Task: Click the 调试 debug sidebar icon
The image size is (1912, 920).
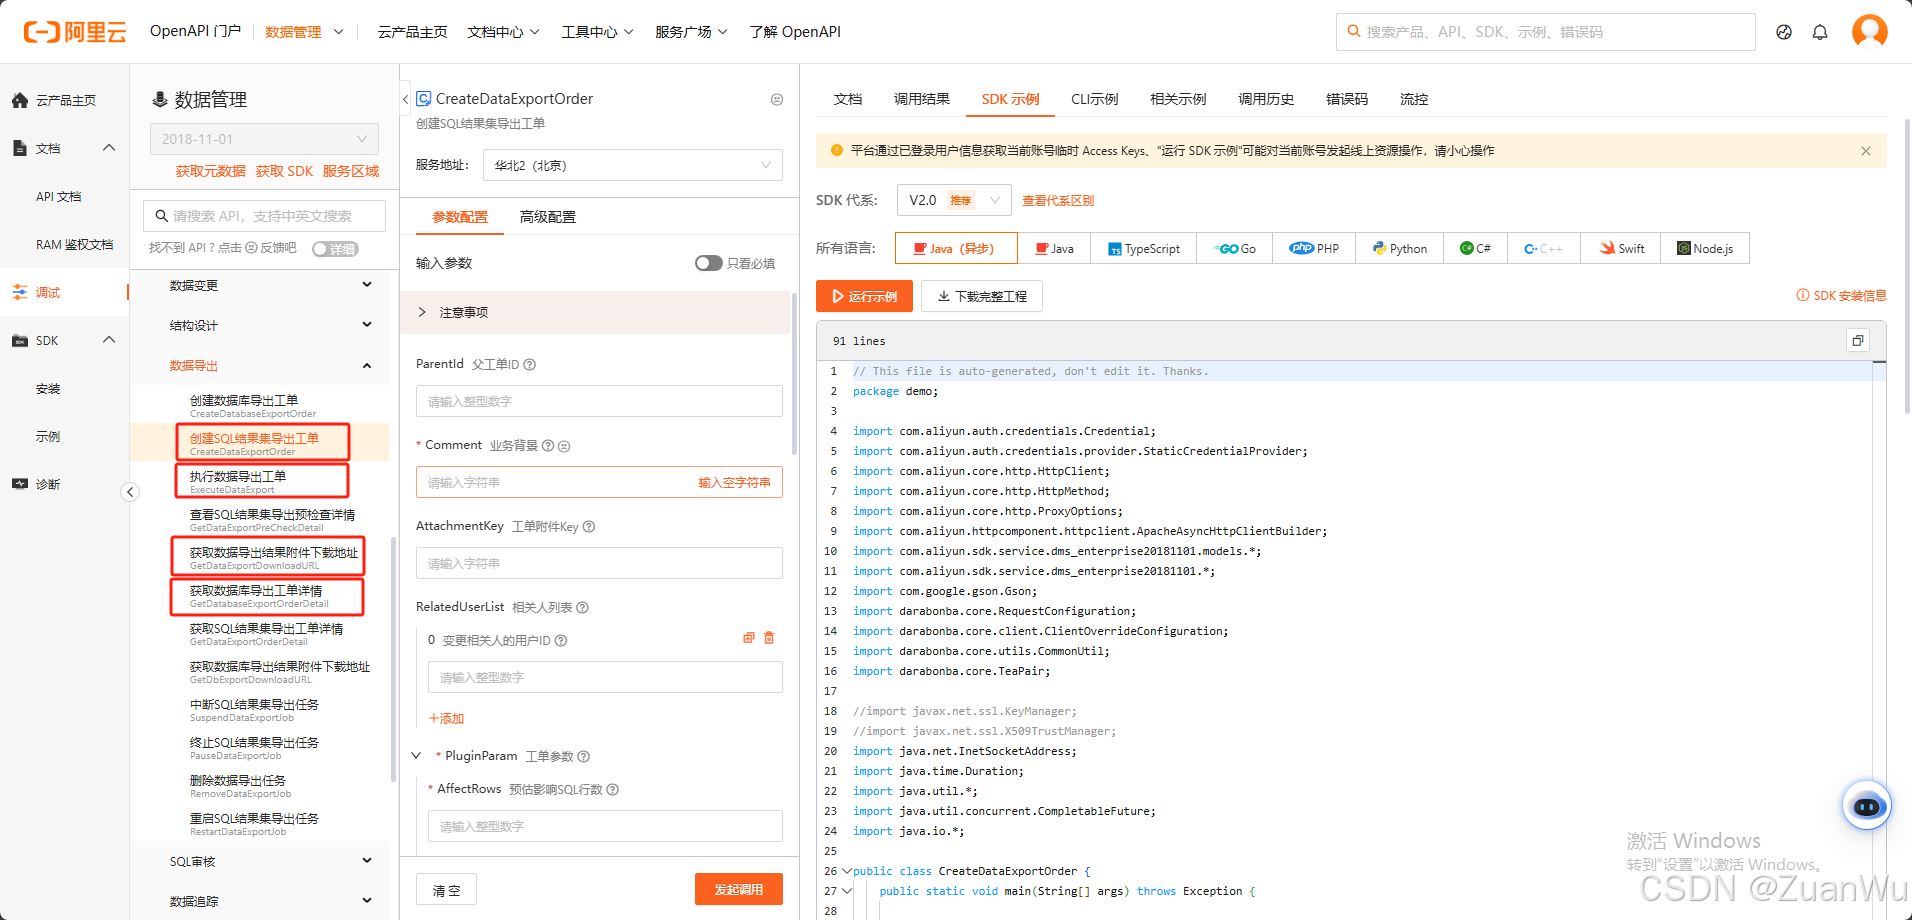Action: (x=20, y=292)
